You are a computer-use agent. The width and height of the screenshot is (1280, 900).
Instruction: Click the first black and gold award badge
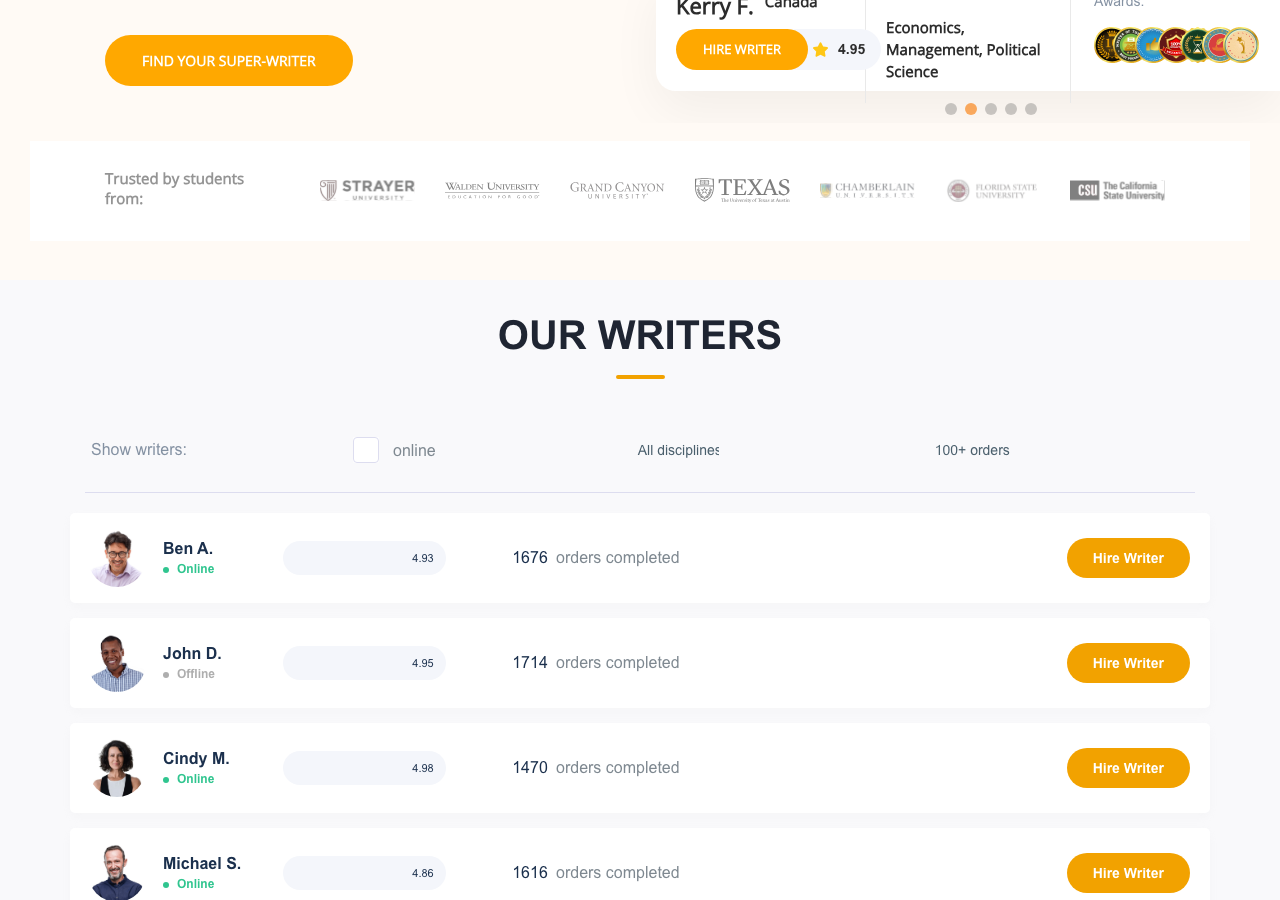(x=1110, y=45)
